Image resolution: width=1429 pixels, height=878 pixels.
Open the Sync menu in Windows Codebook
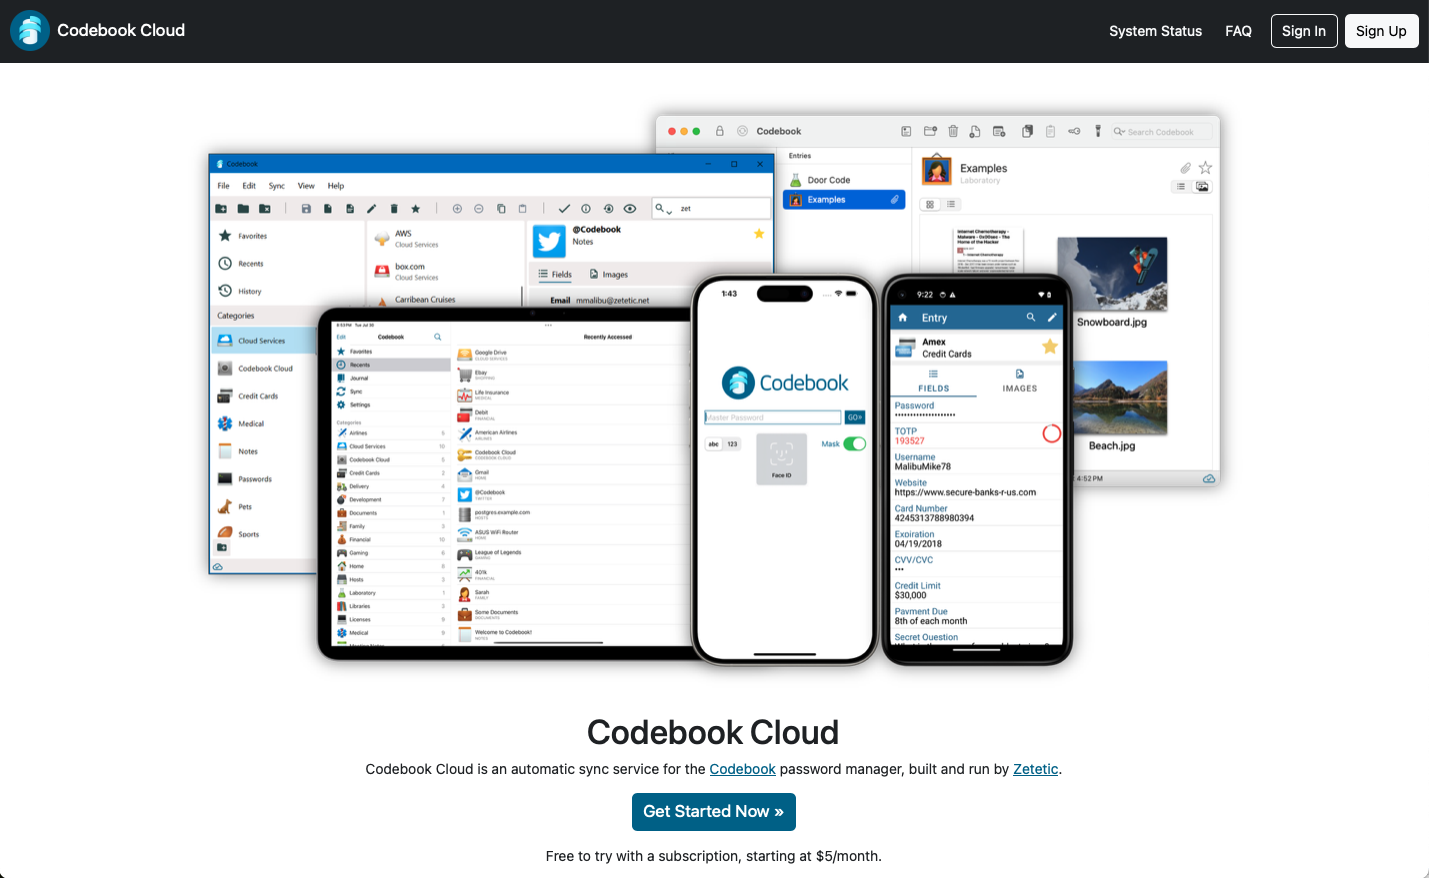(x=276, y=186)
